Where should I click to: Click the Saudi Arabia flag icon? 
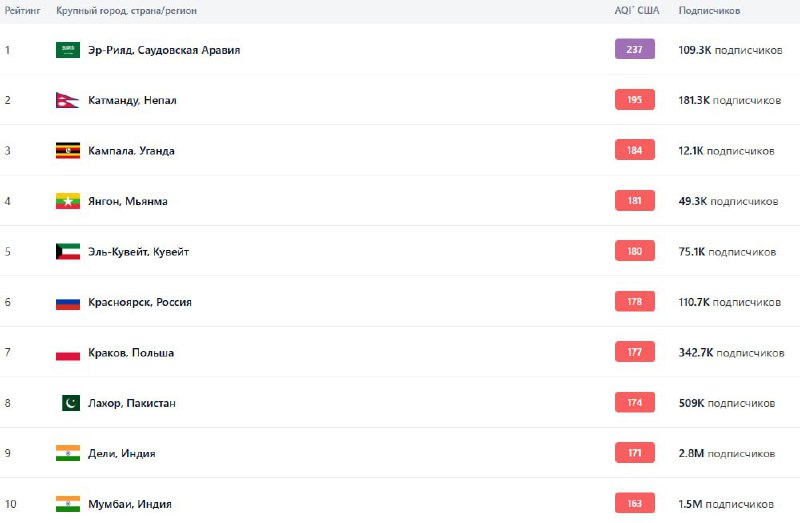[x=68, y=50]
